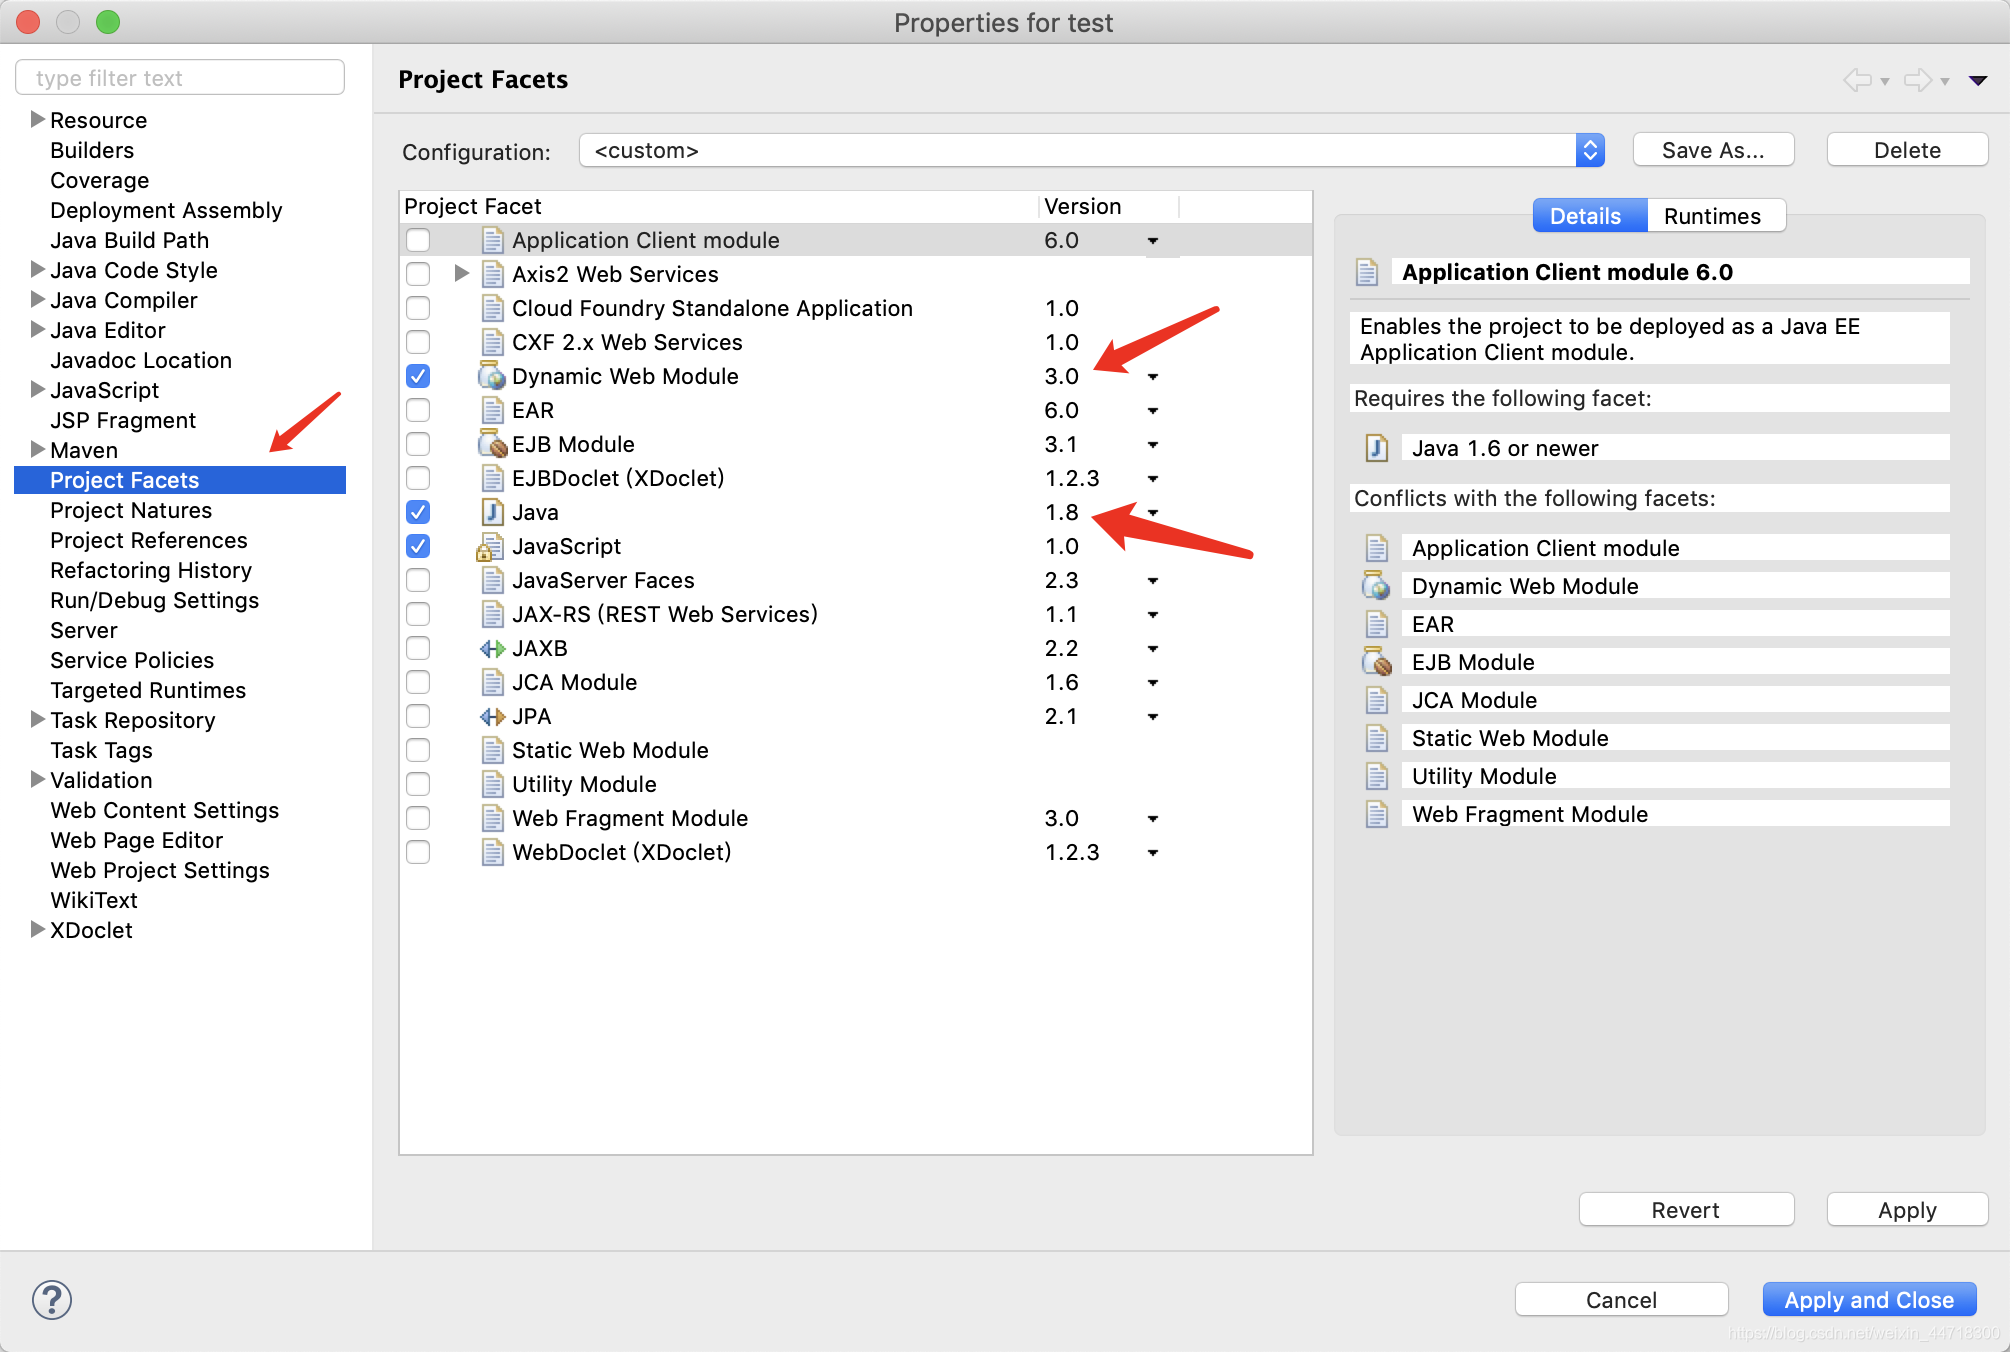This screenshot has height=1352, width=2010.
Task: Switch to the Runtimes tab
Action: [x=1711, y=216]
